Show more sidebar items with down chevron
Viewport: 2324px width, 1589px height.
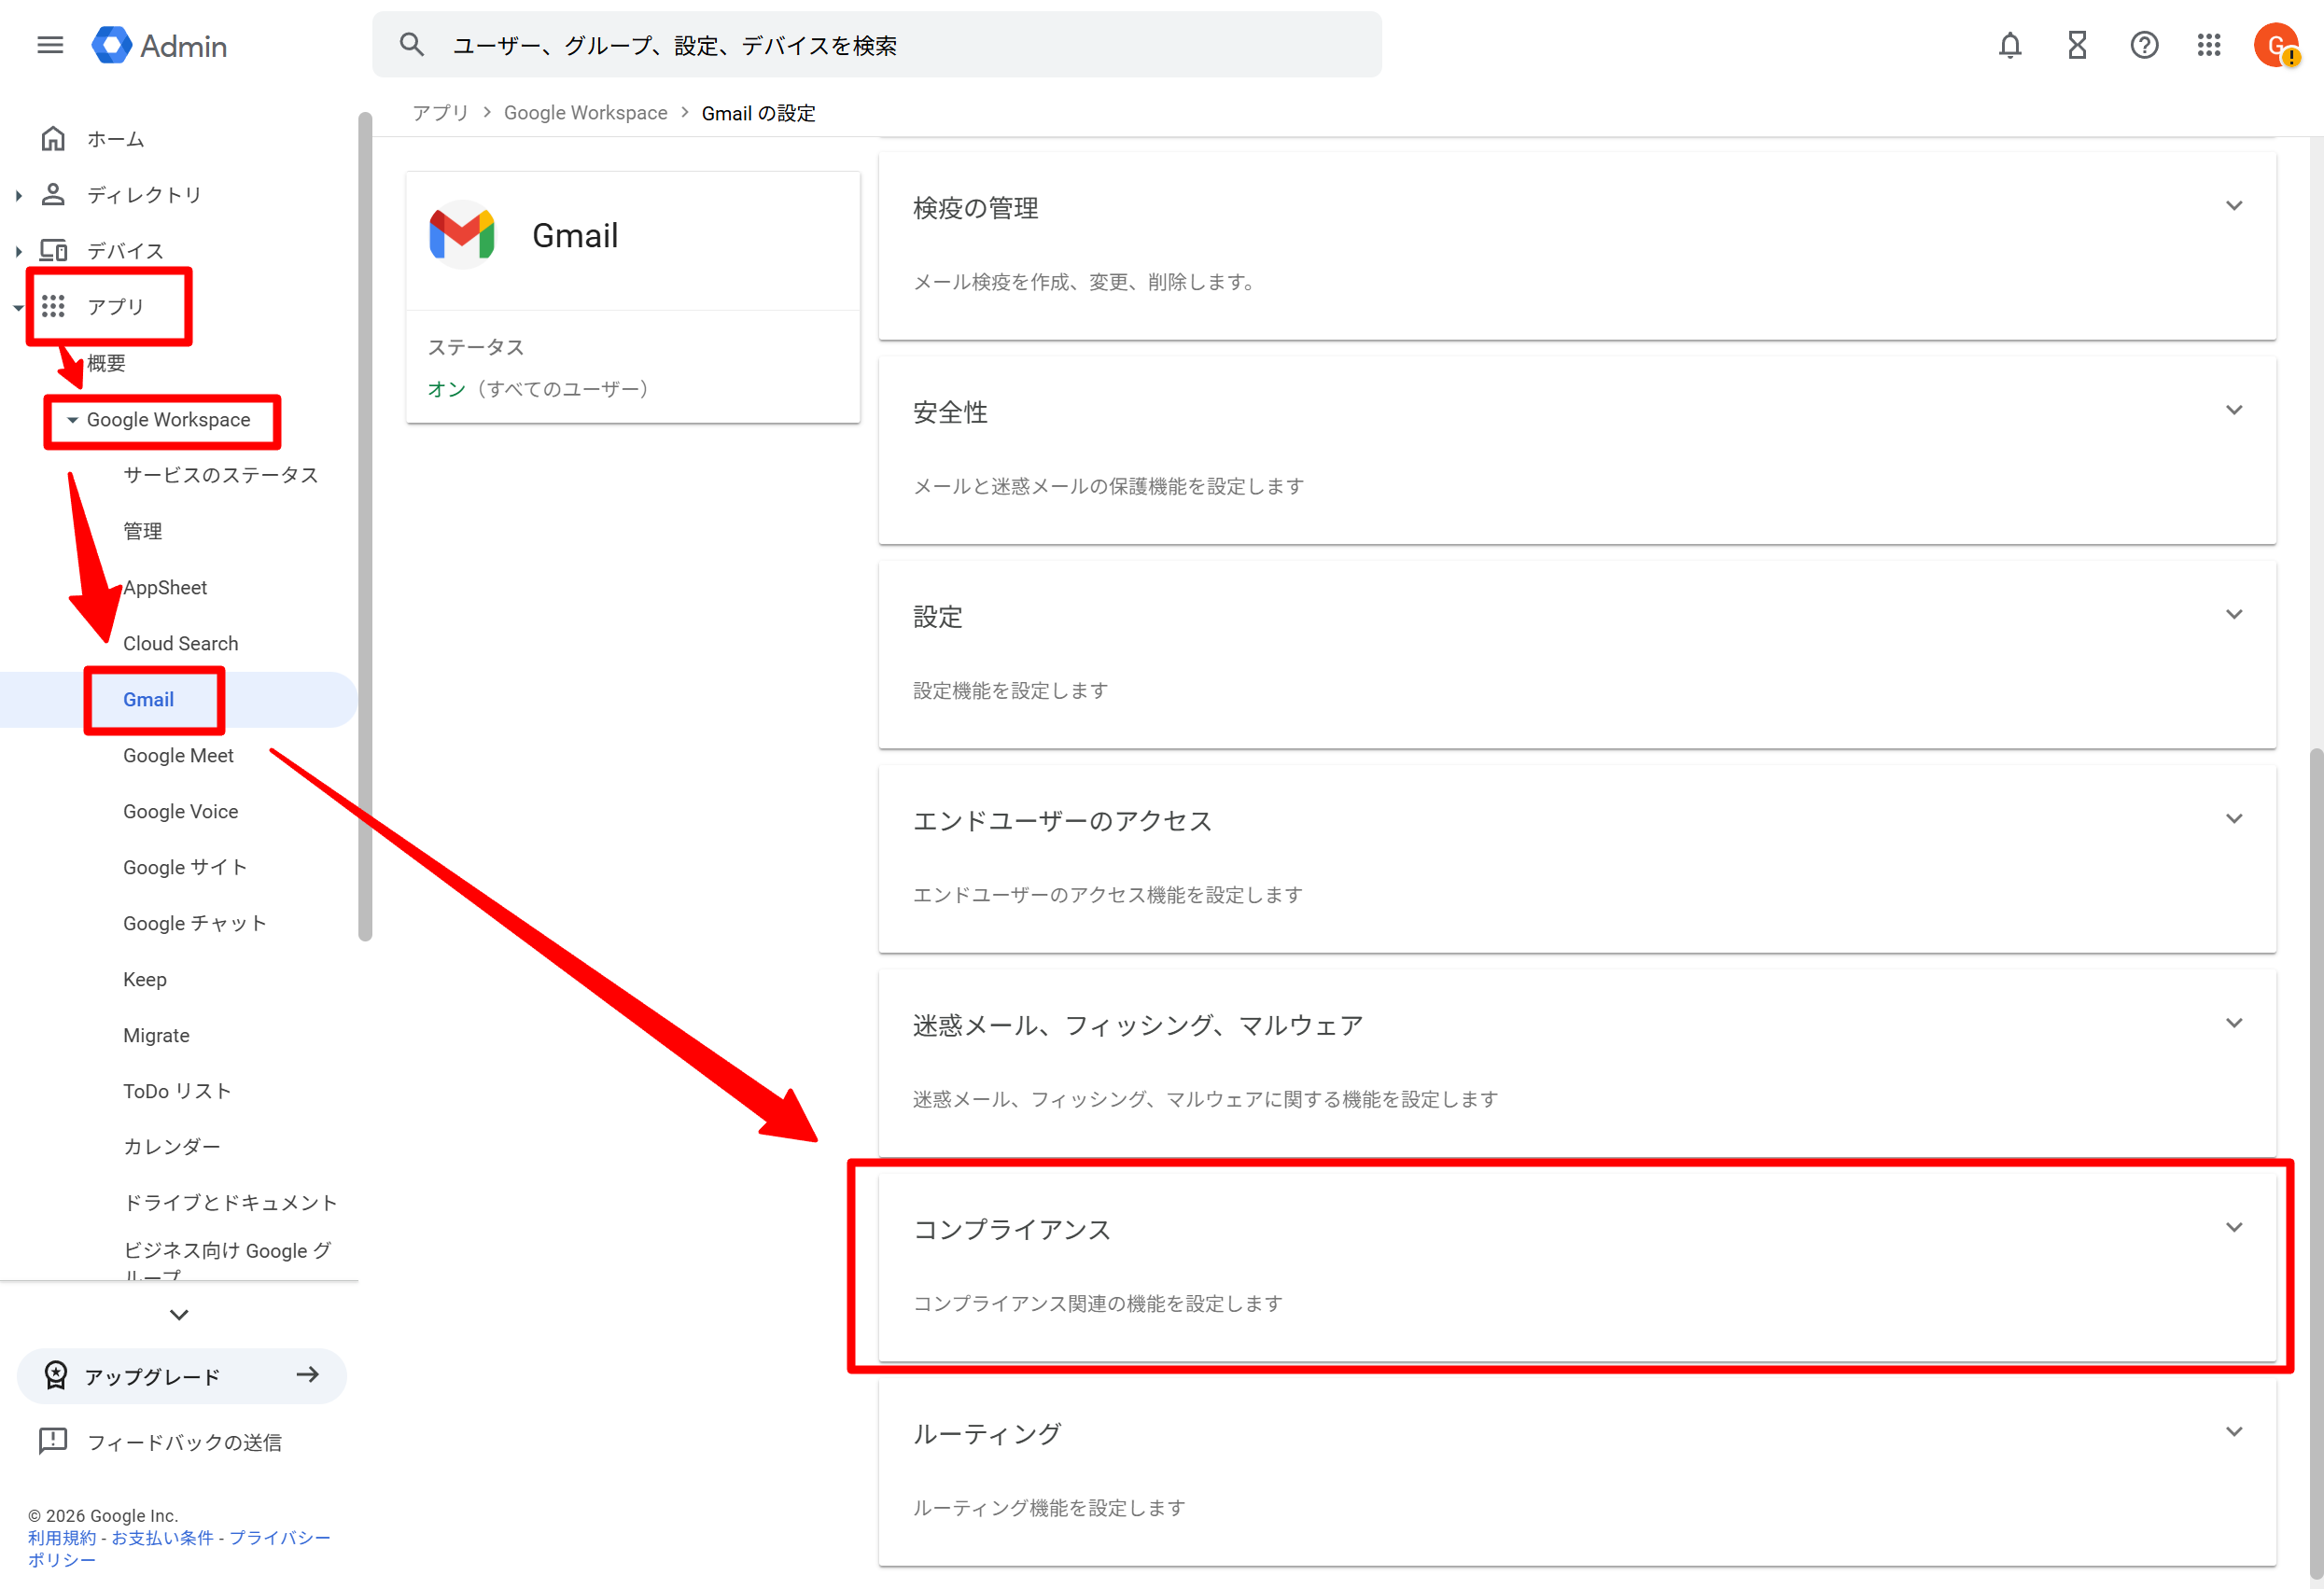179,1315
